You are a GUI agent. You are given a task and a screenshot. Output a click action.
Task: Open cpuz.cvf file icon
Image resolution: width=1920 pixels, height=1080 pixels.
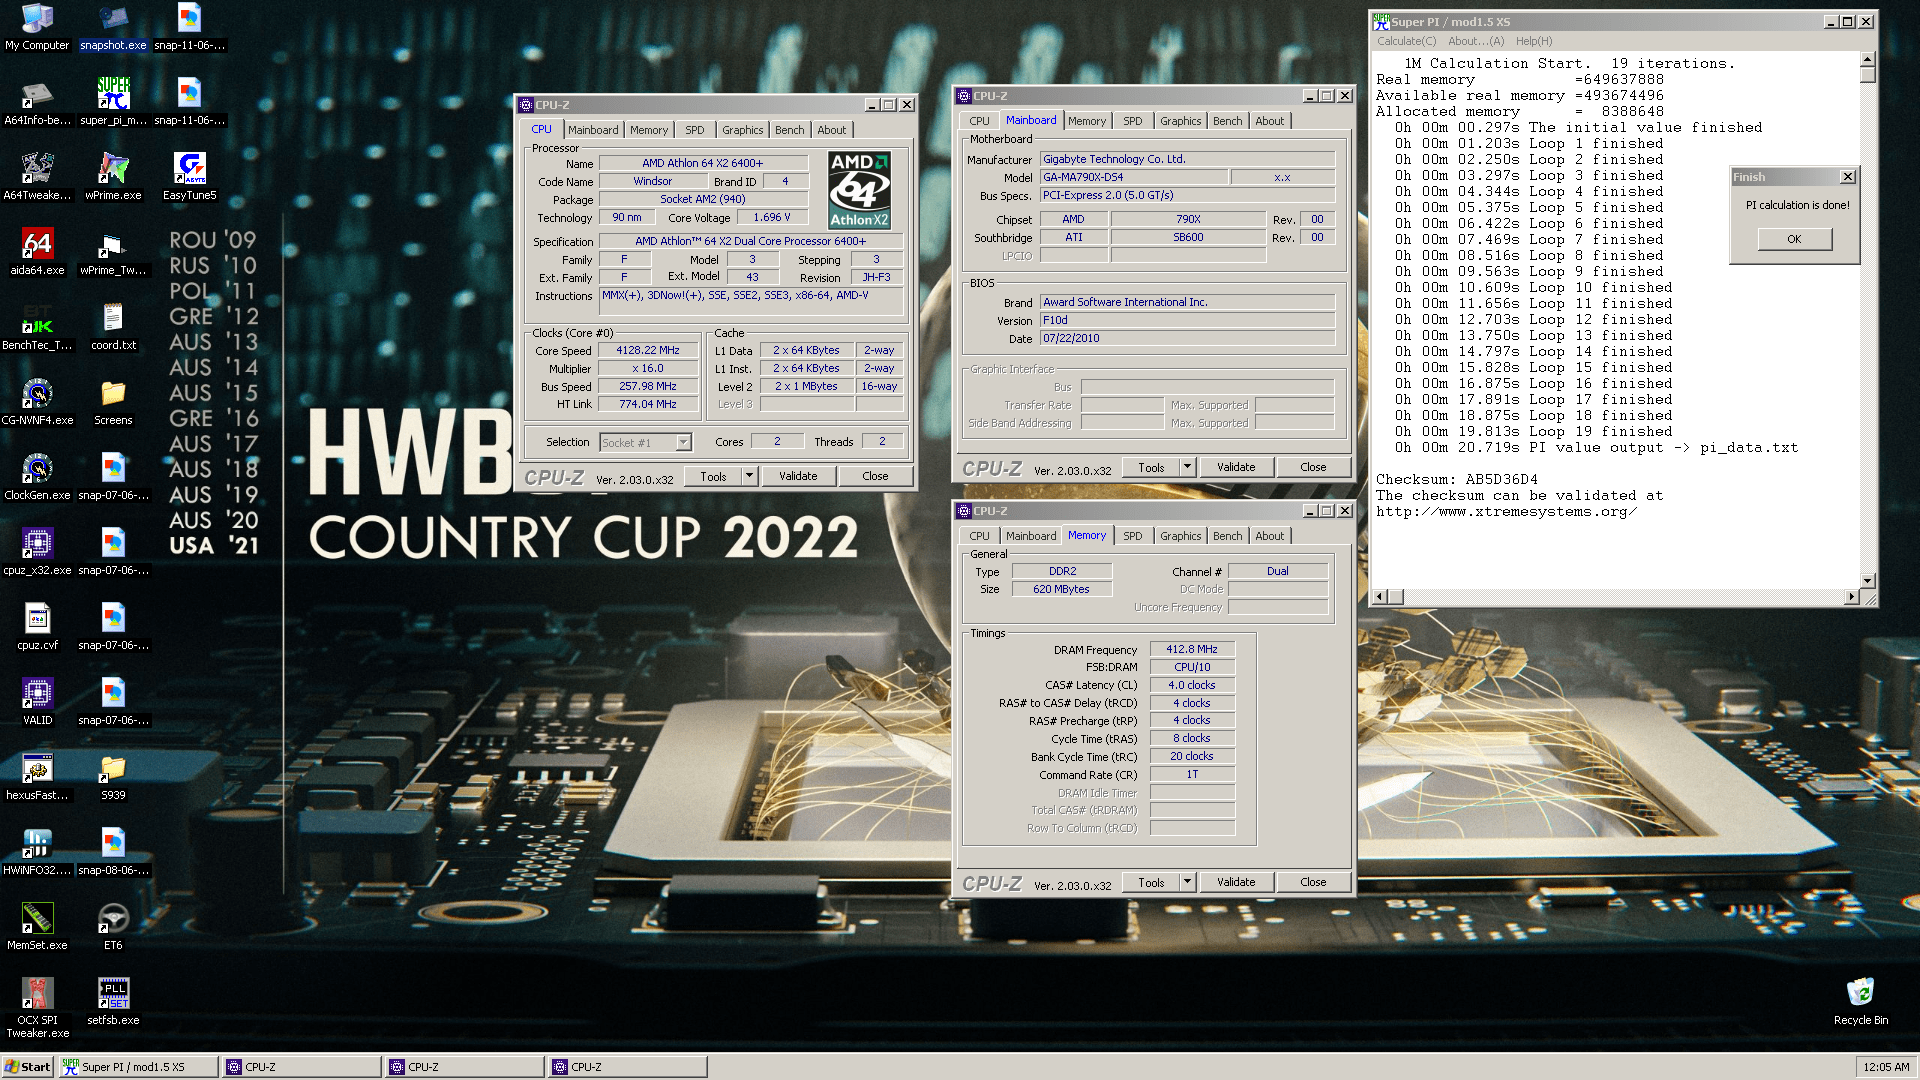pos(37,627)
